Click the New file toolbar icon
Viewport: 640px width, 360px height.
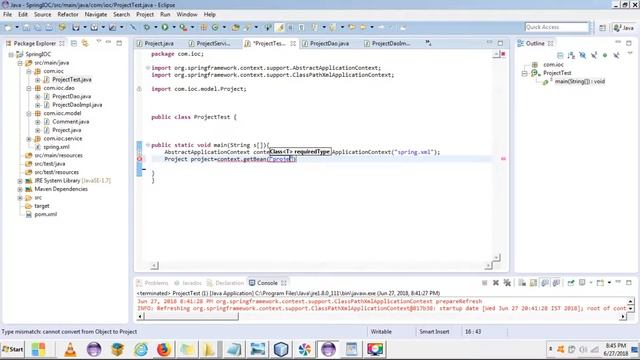[x=8, y=27]
